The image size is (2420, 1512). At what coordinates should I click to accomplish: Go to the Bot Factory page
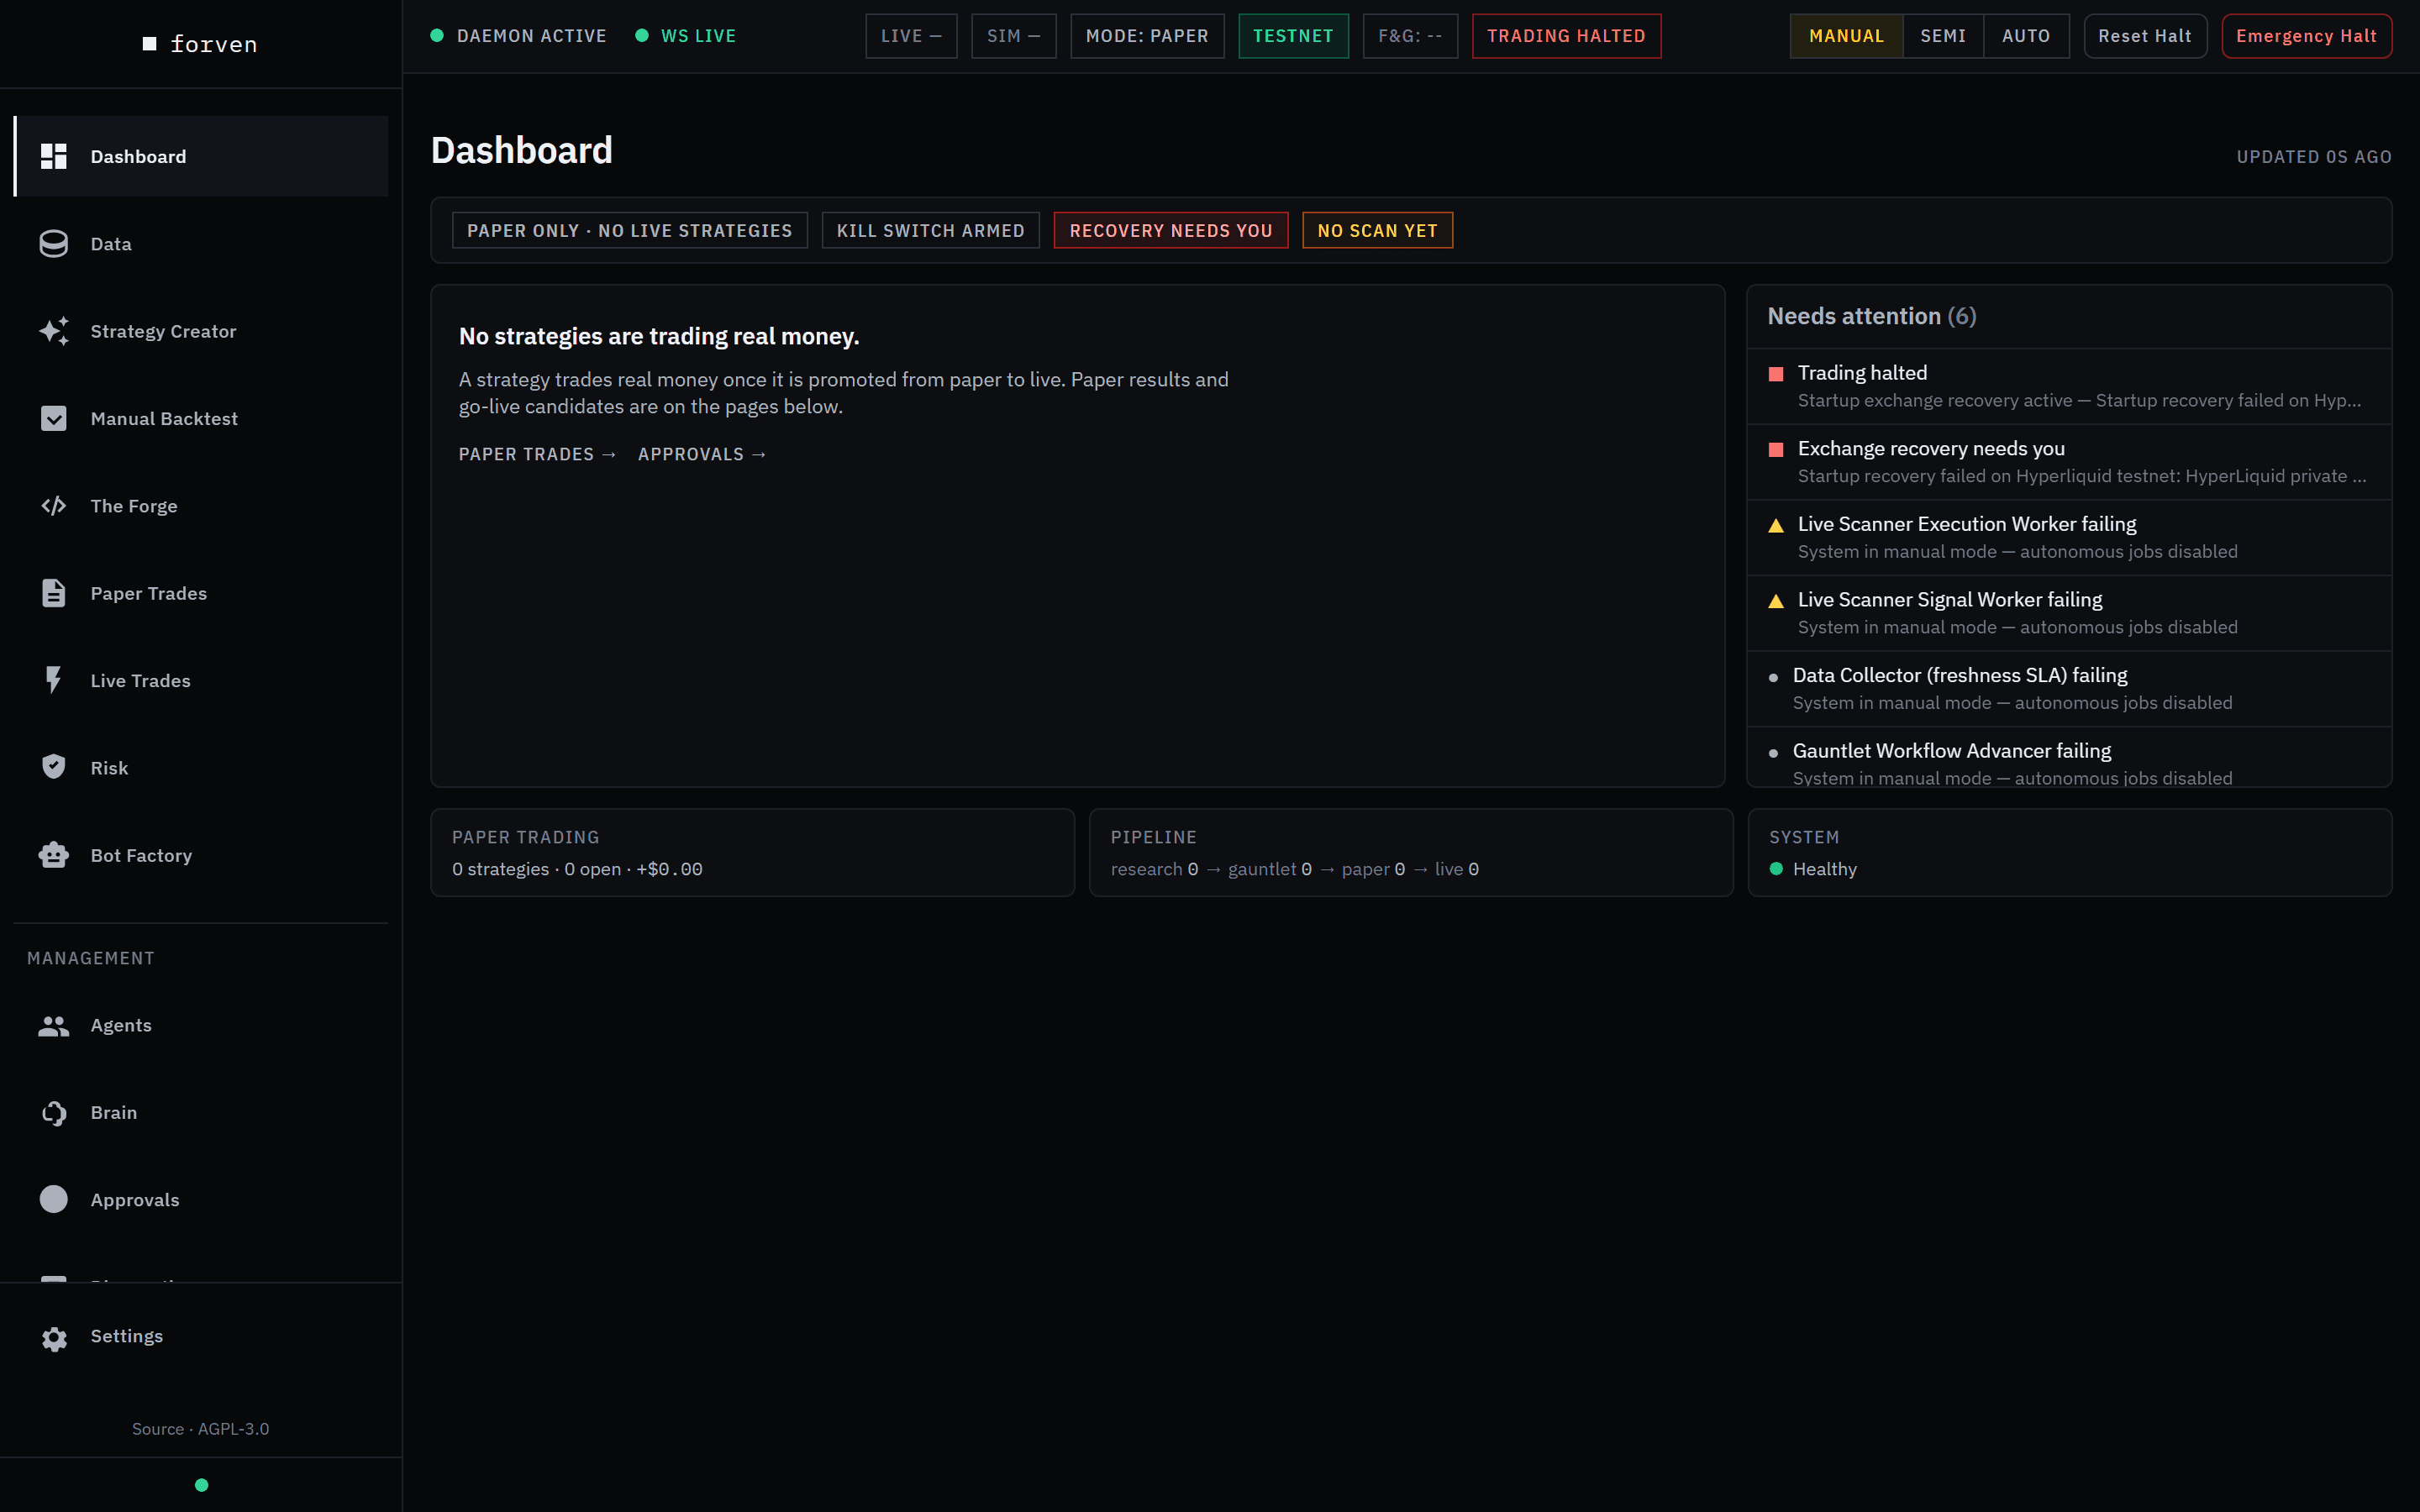tap(201, 855)
